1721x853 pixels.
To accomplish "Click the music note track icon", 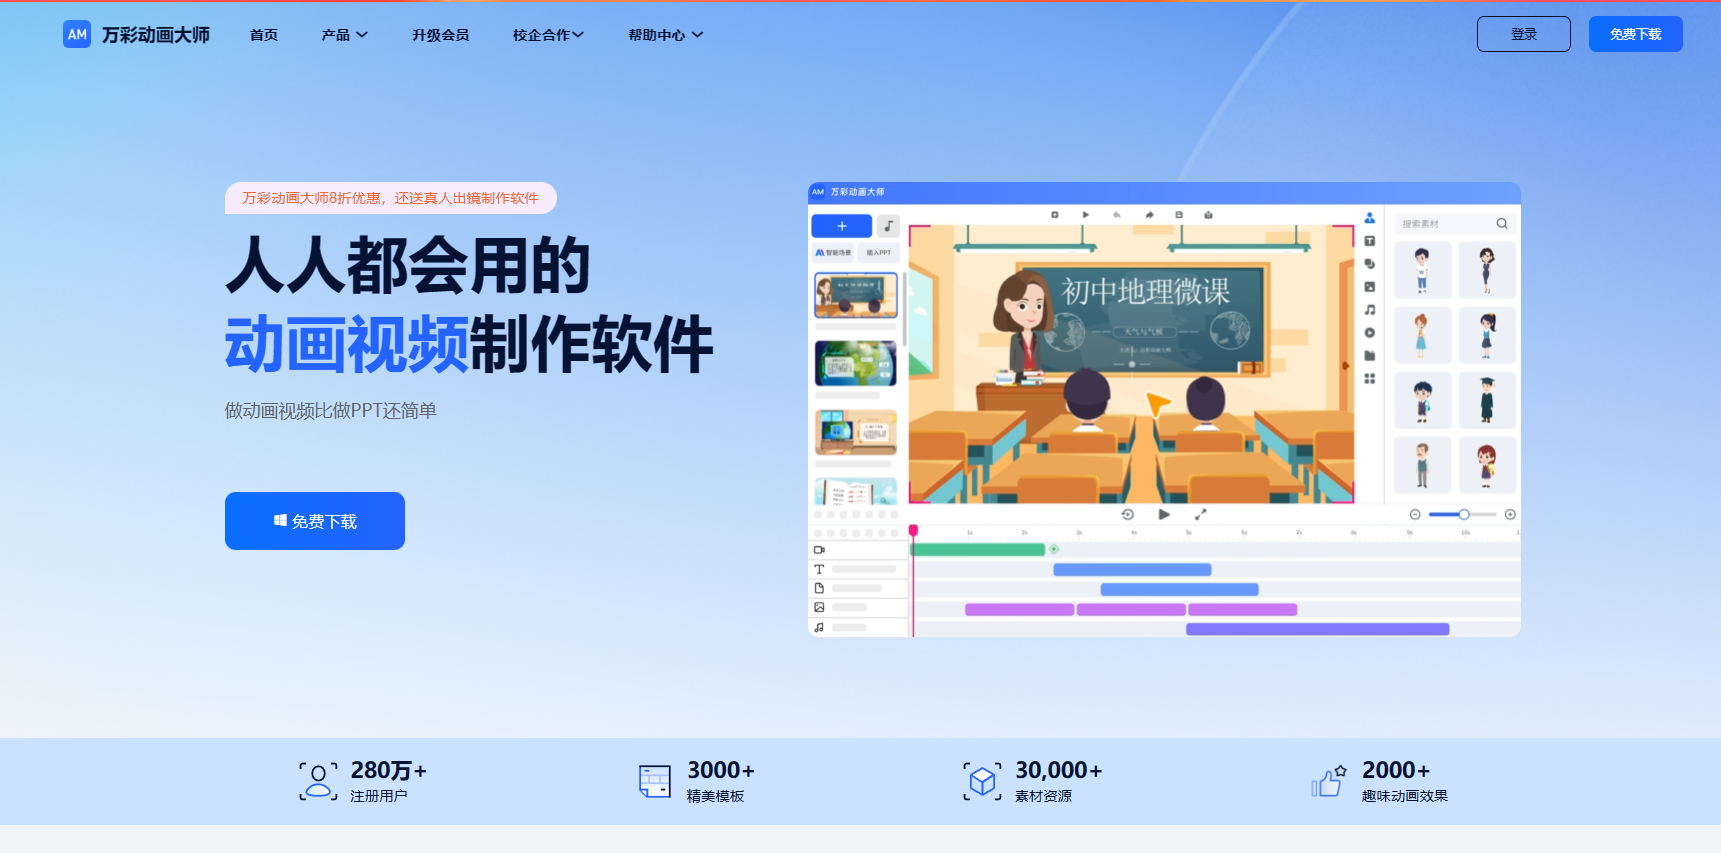I will pyautogui.click(x=819, y=627).
